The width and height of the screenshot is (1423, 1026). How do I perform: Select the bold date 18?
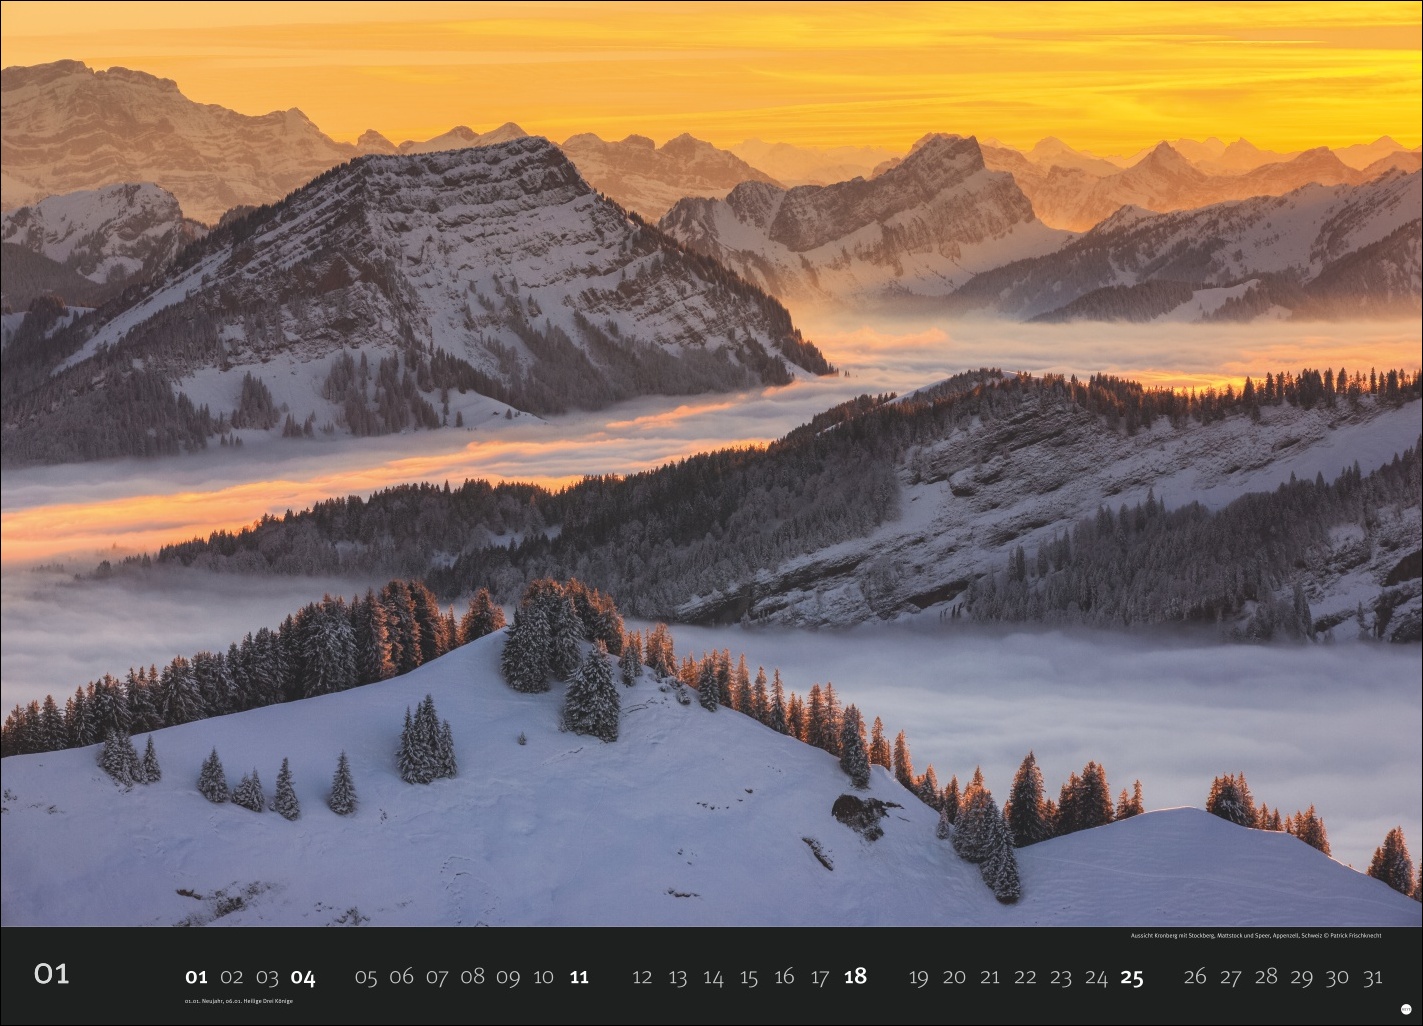tap(854, 977)
